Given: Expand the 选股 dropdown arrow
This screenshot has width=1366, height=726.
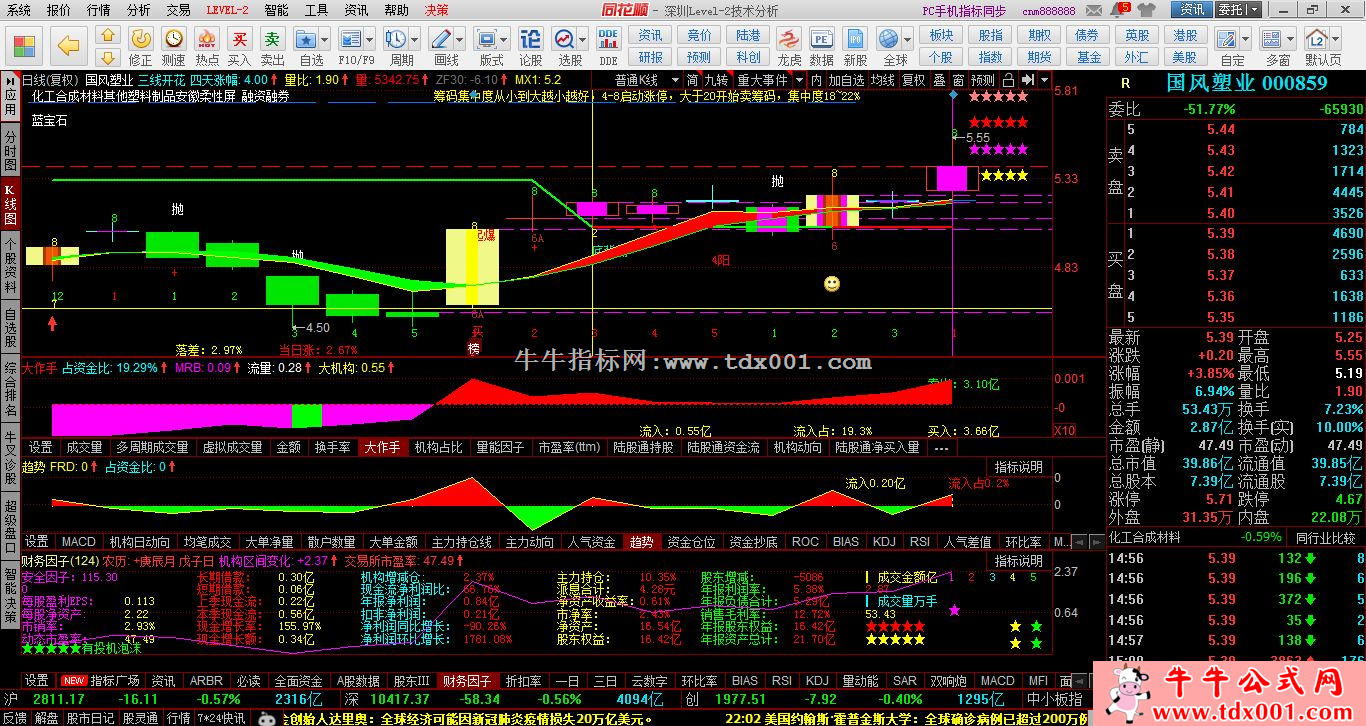Looking at the screenshot, I should coord(583,39).
